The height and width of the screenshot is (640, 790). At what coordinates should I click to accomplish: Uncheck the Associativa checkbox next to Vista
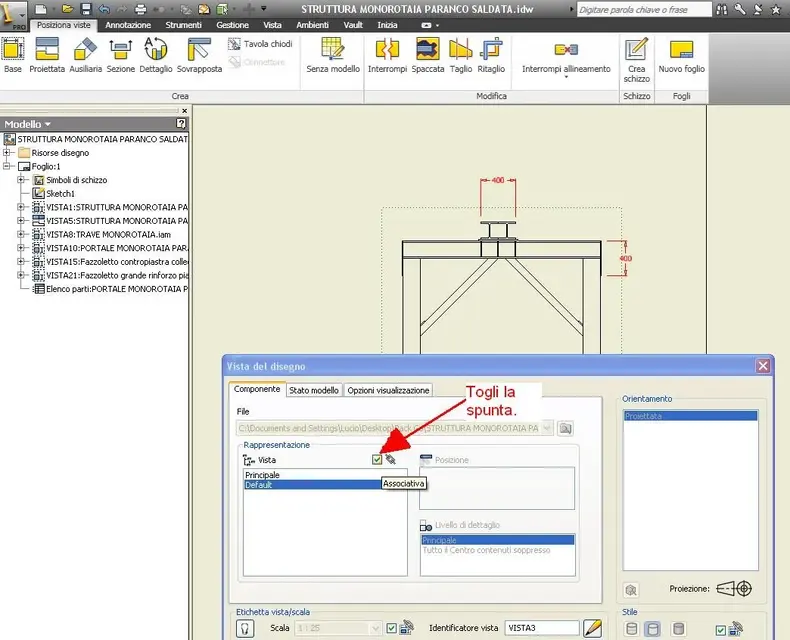click(x=377, y=459)
